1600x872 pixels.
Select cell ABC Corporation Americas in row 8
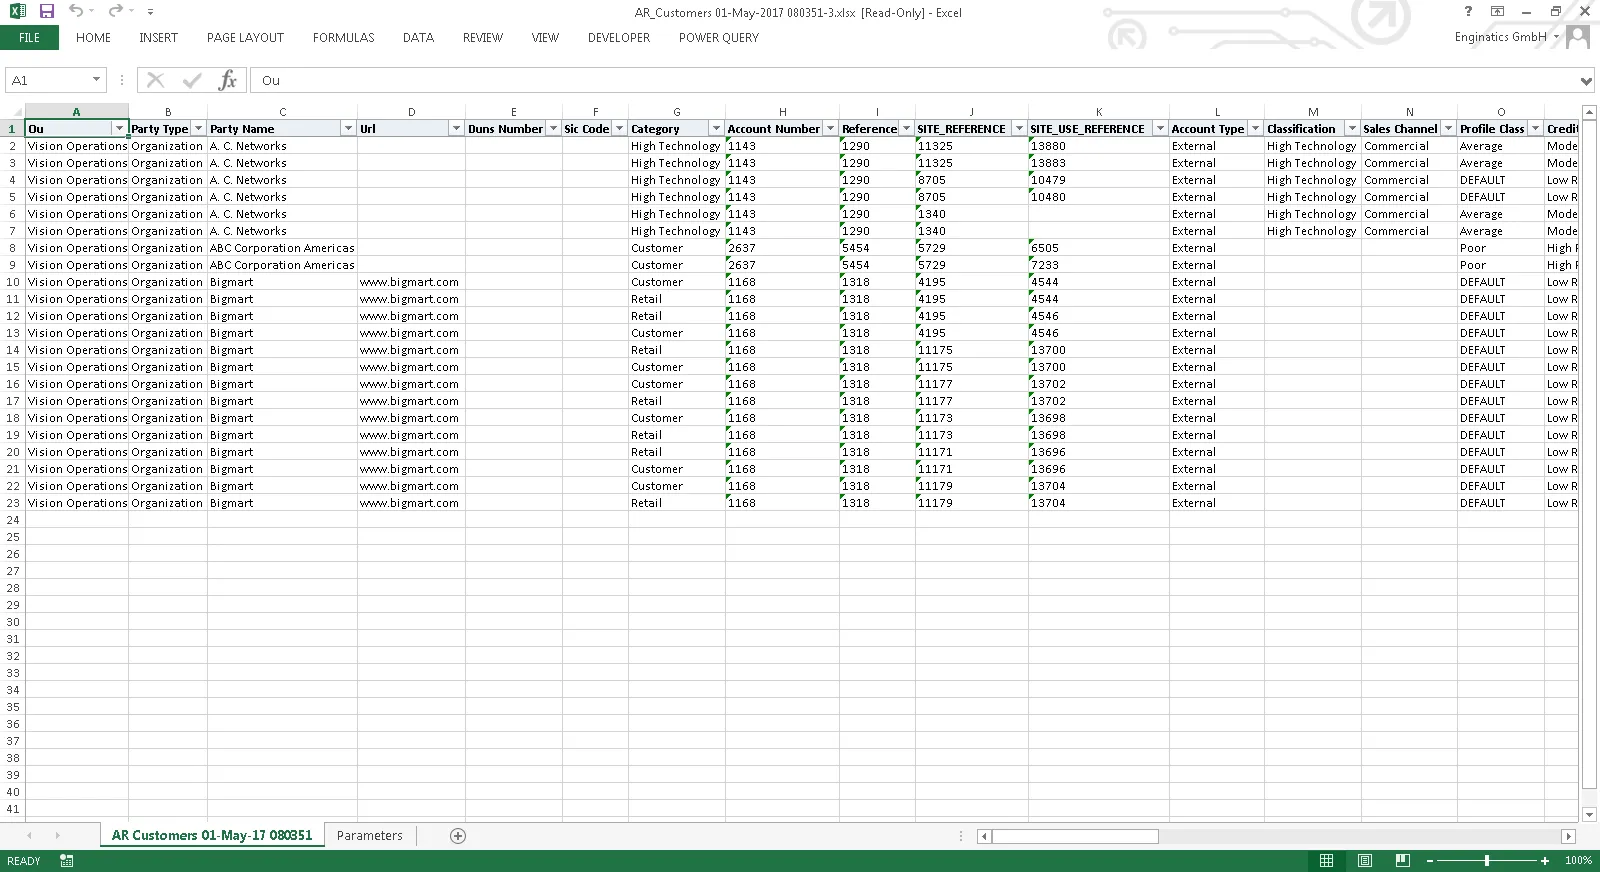click(x=282, y=248)
